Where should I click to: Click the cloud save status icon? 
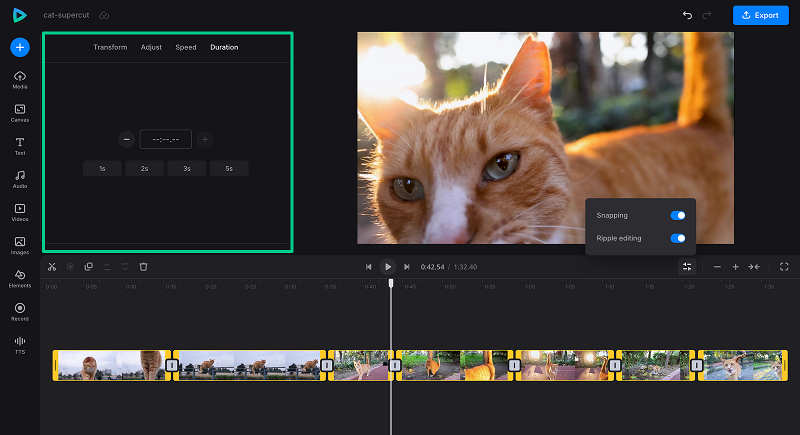[x=104, y=15]
